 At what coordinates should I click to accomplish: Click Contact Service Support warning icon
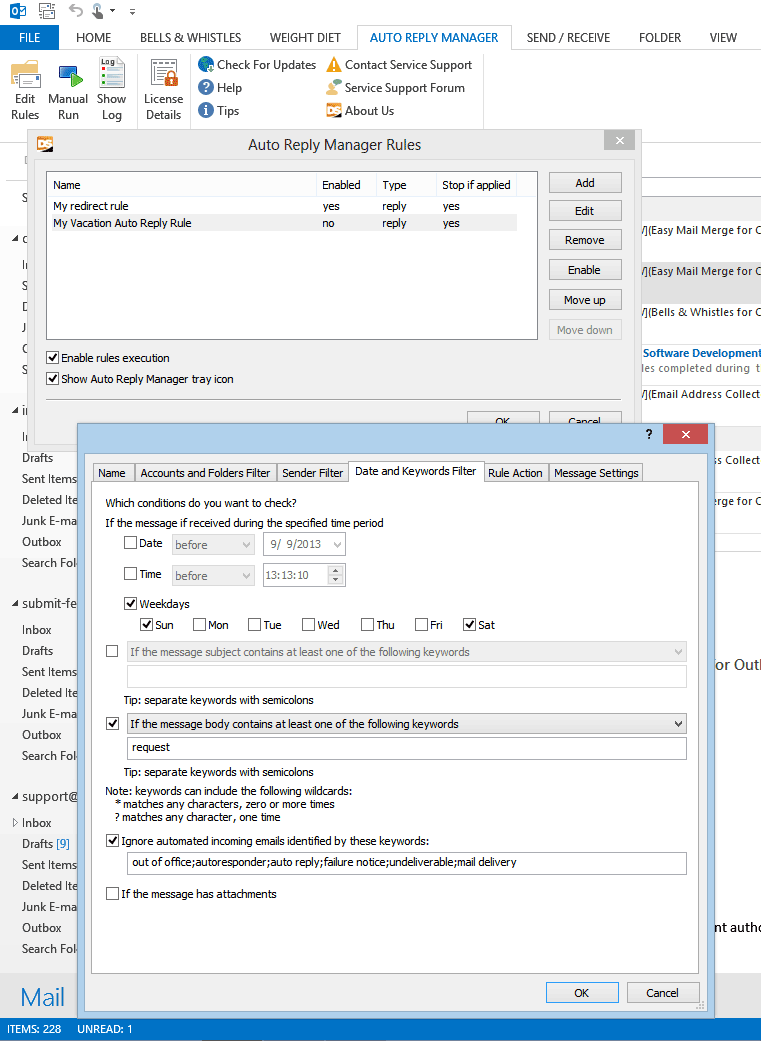point(334,65)
